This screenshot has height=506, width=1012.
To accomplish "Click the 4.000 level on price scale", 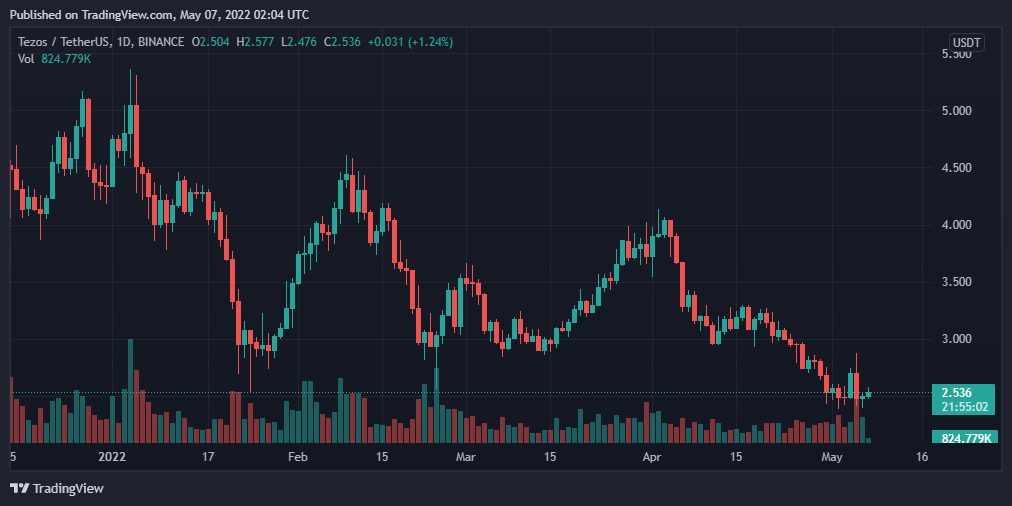I will (x=955, y=225).
